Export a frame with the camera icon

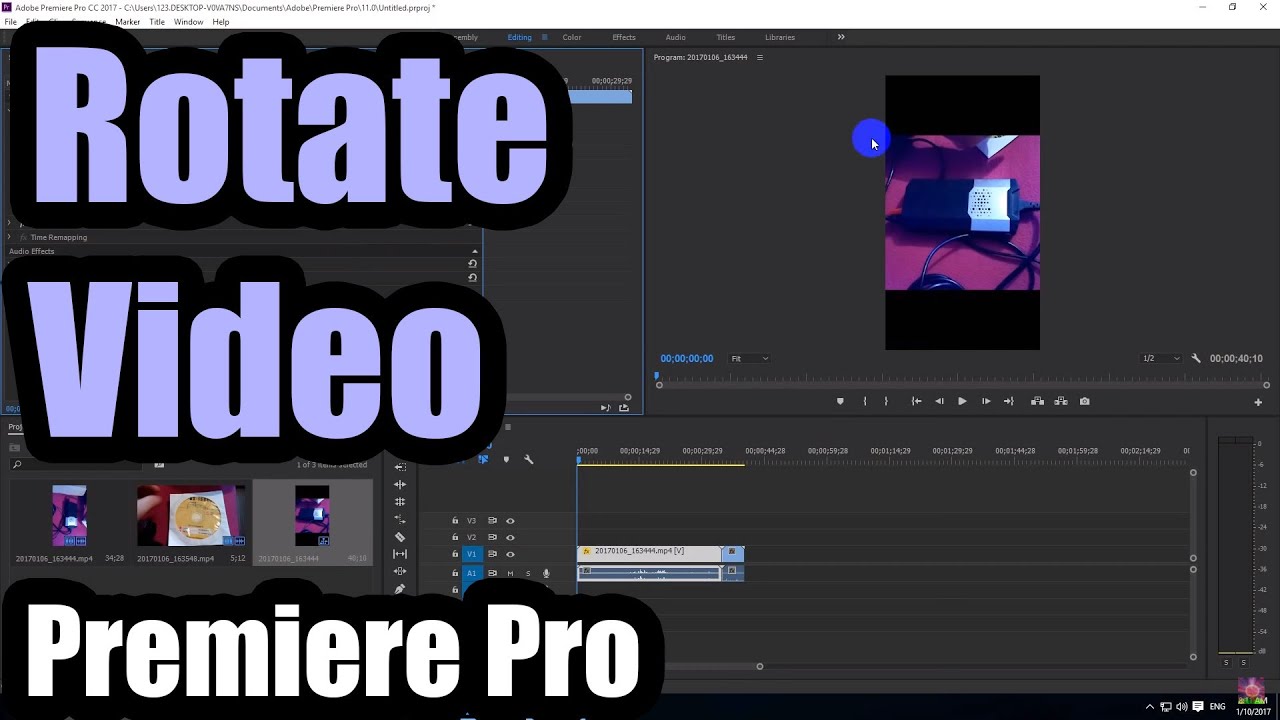[1085, 401]
